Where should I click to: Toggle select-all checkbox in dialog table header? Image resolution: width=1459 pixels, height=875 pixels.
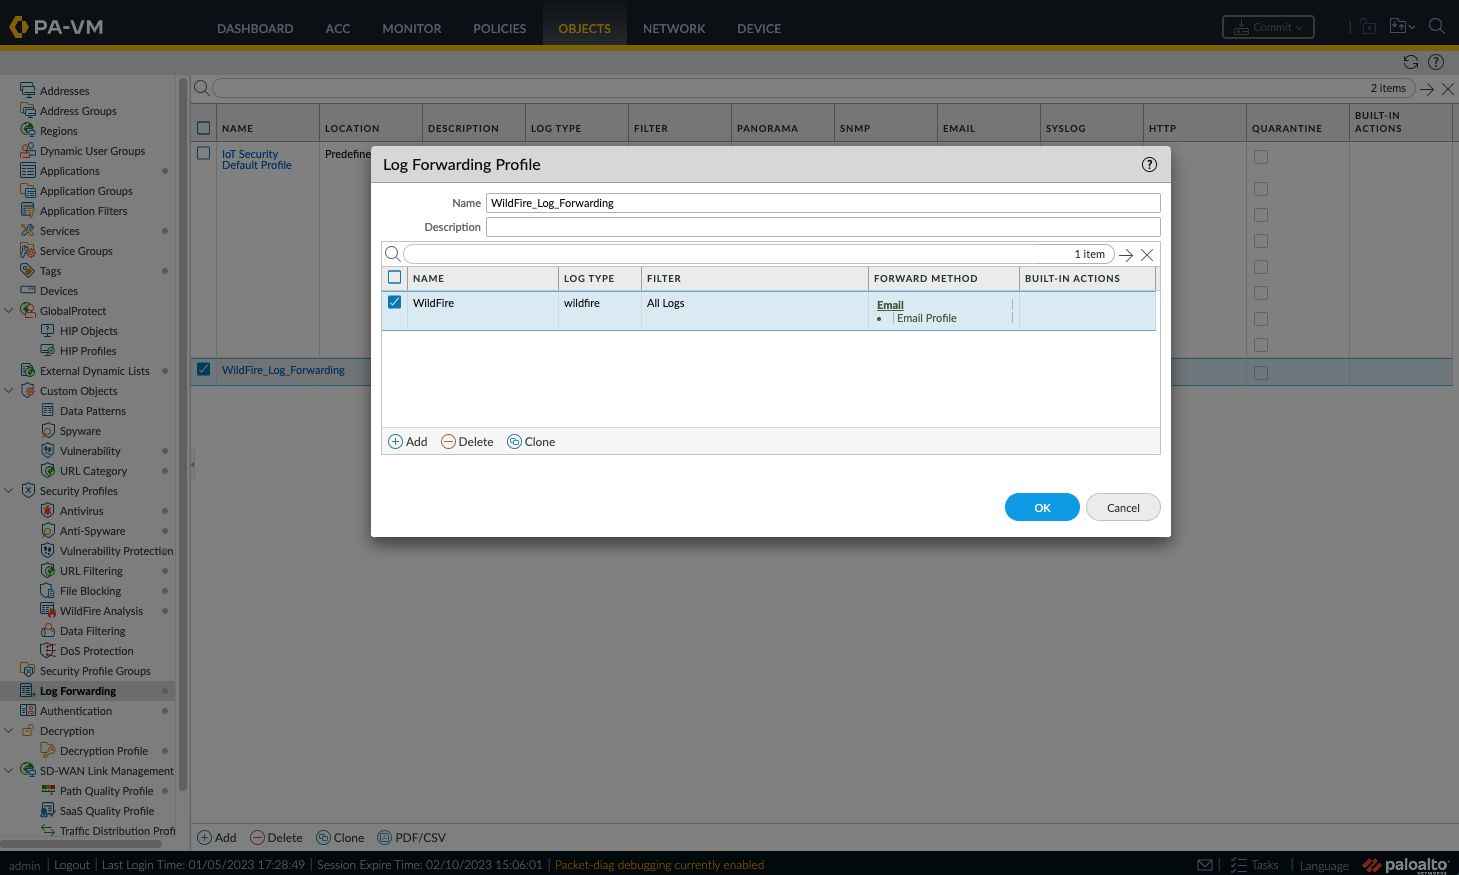click(x=394, y=277)
